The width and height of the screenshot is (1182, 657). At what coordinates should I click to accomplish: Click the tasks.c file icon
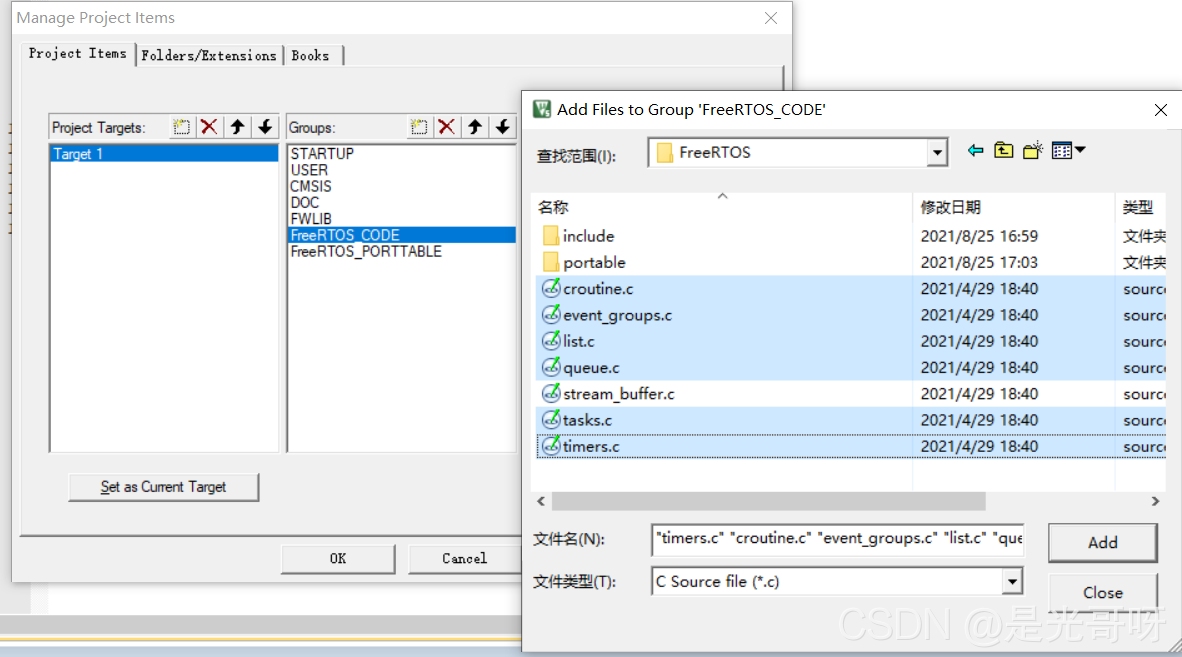tap(551, 420)
